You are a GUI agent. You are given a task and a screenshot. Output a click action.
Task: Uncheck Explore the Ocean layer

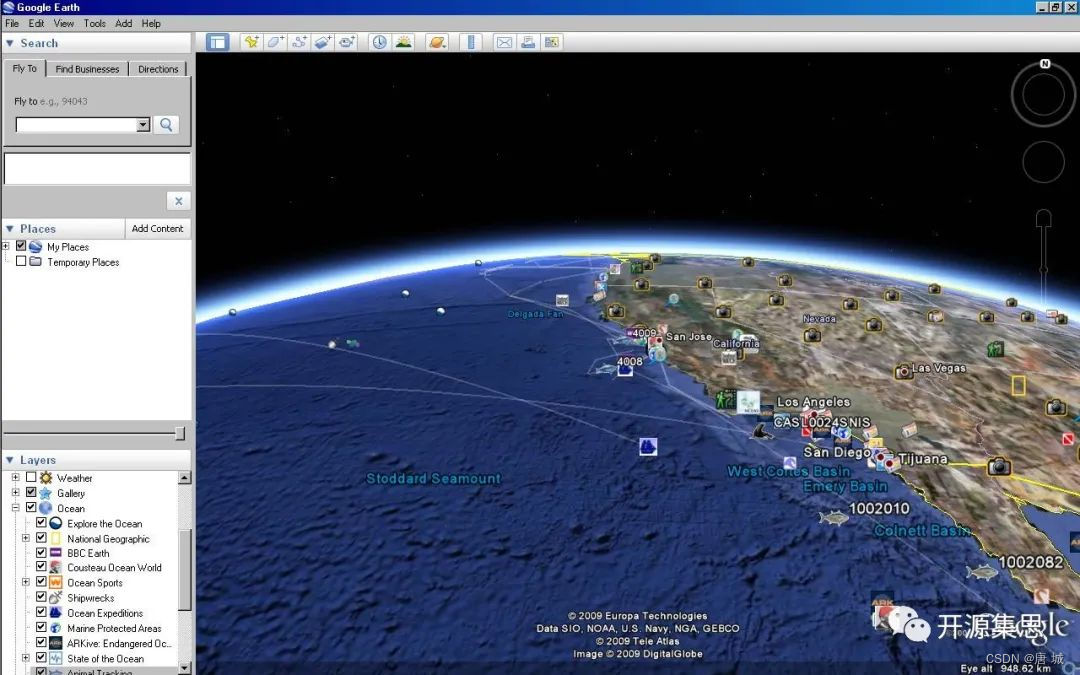(41, 523)
